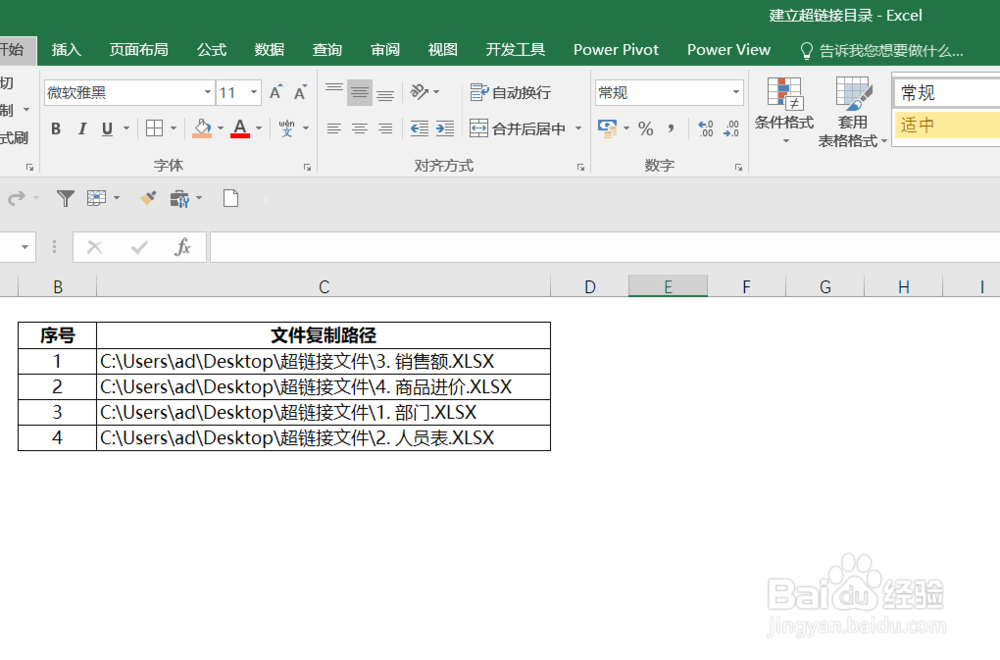Viewport: 1000px width, 660px height.
Task: Click 告诉我您想要做什么 search box
Action: pos(881,50)
